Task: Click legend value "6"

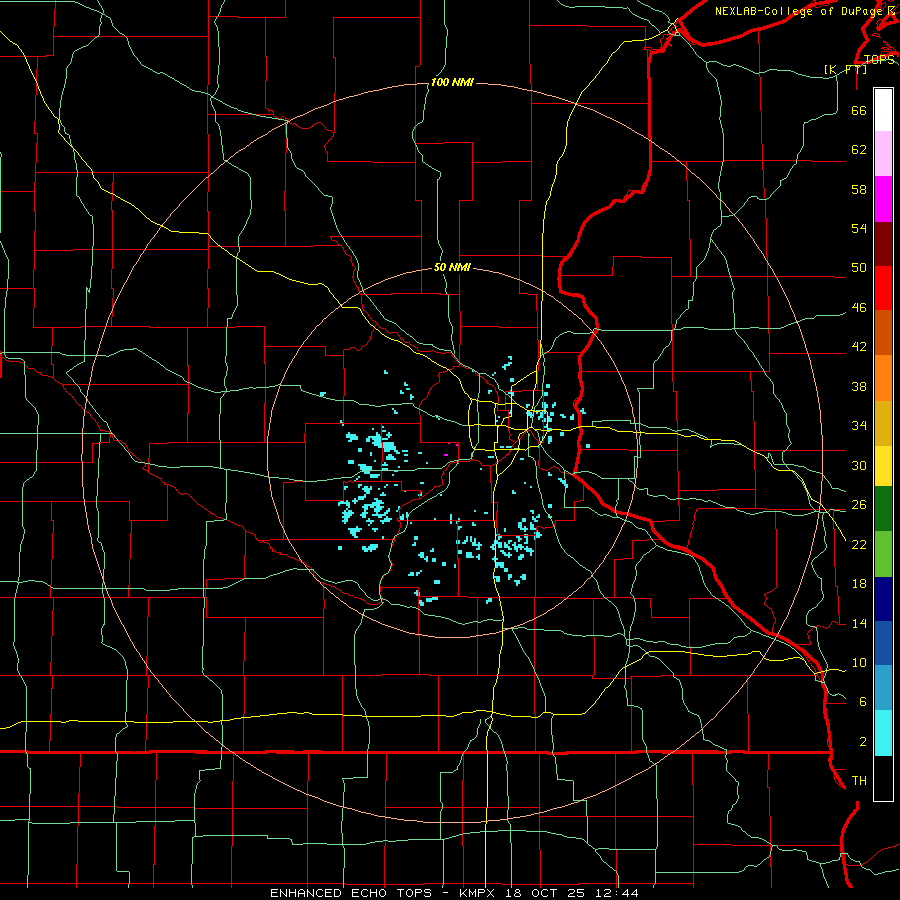Action: (863, 702)
